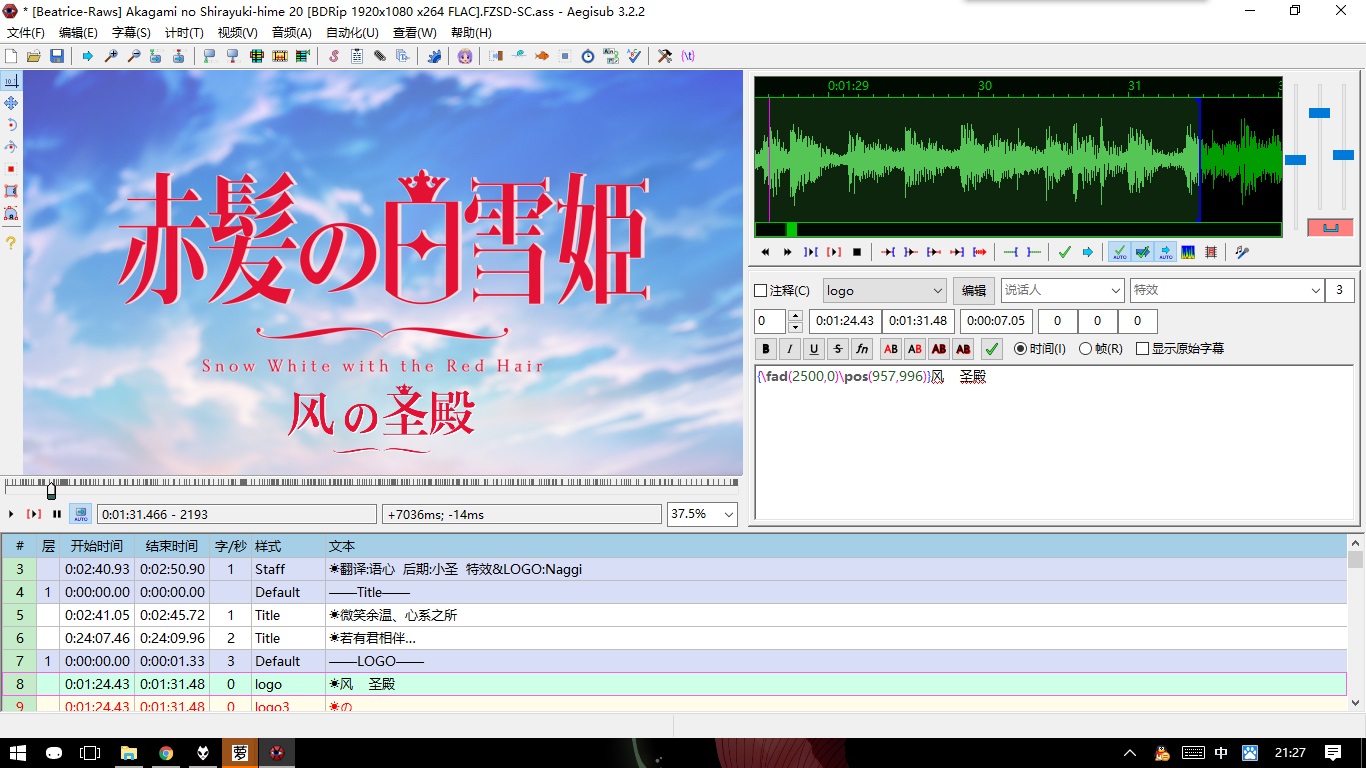1366x768 pixels.
Task: Select the vector clip tool
Action: coord(11,213)
